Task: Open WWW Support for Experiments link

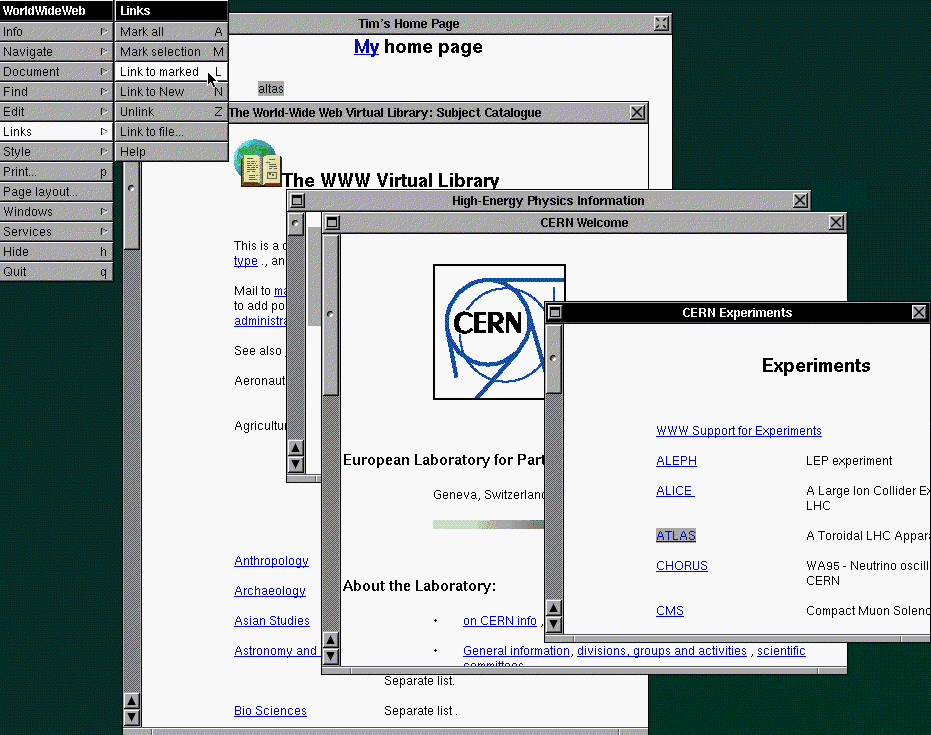Action: [x=739, y=430]
